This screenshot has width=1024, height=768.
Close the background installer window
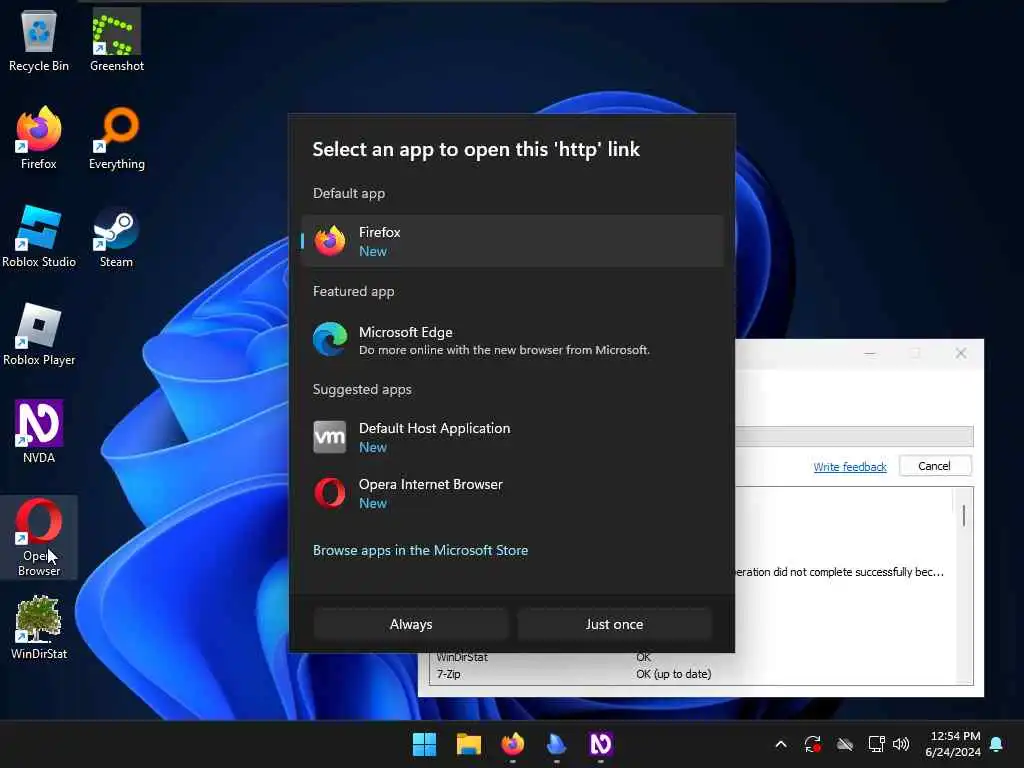pos(961,353)
